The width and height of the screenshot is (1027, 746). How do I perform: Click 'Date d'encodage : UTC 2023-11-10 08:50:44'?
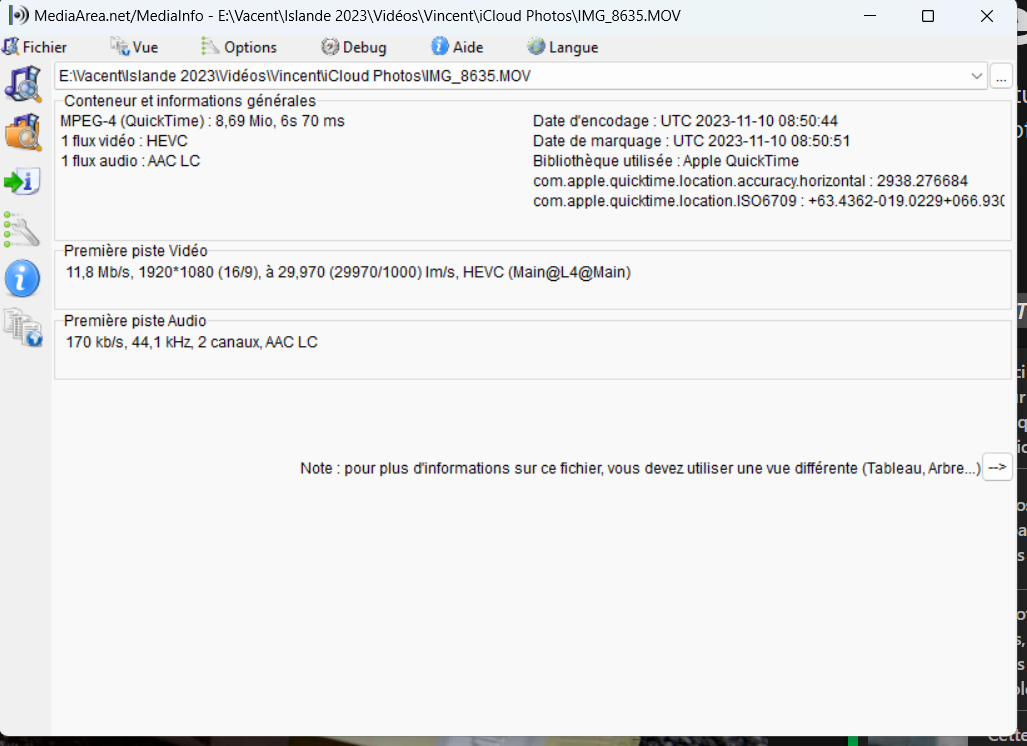pyautogui.click(x=685, y=121)
